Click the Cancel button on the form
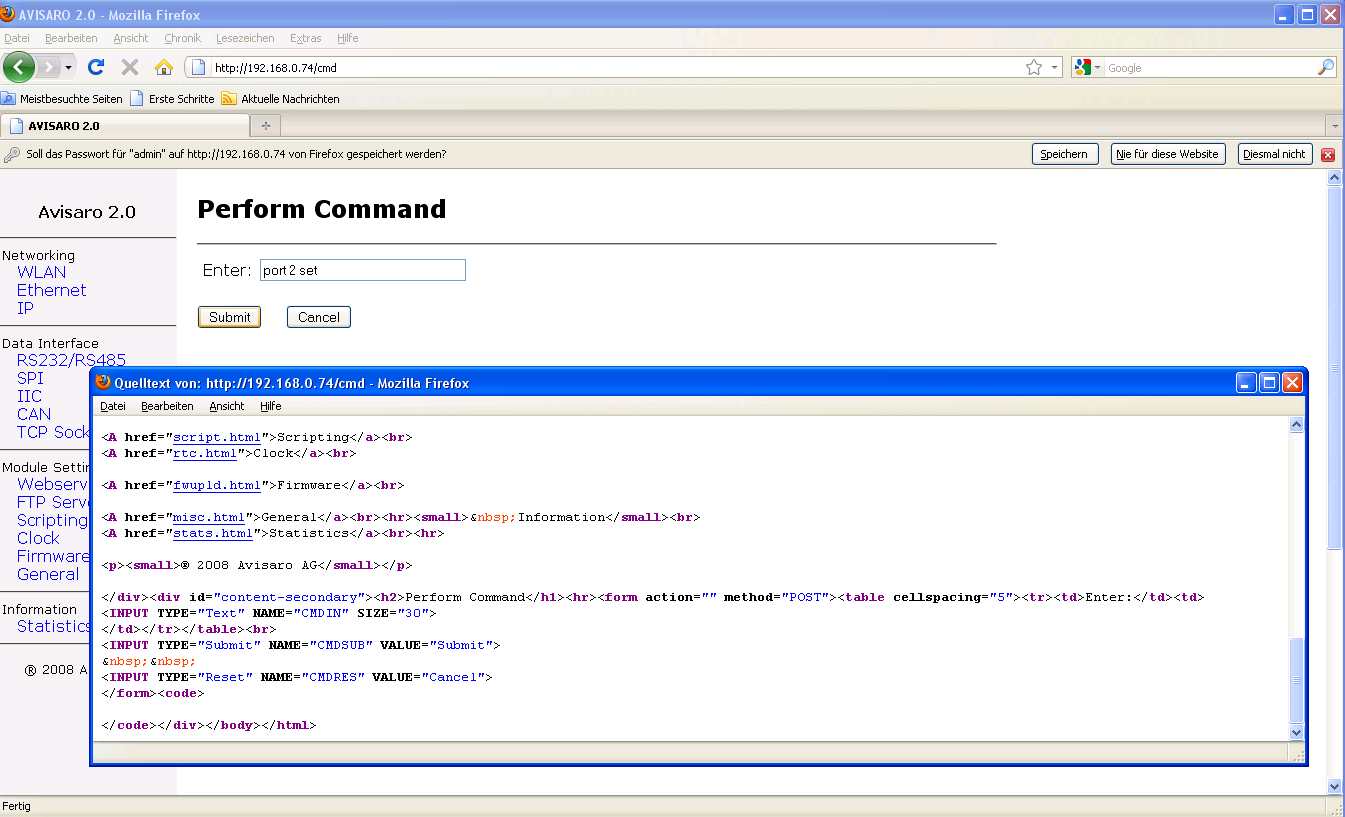Image resolution: width=1345 pixels, height=817 pixels. tap(319, 317)
